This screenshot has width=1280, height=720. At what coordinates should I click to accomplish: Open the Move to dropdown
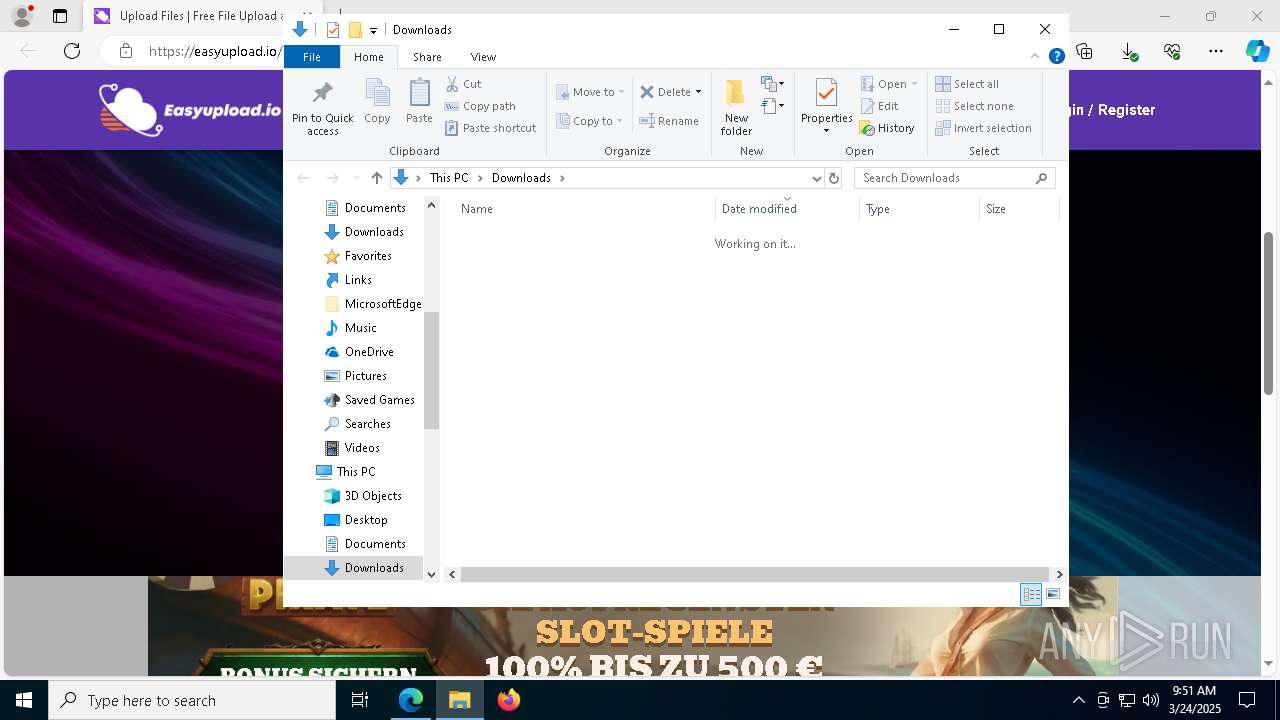click(590, 92)
